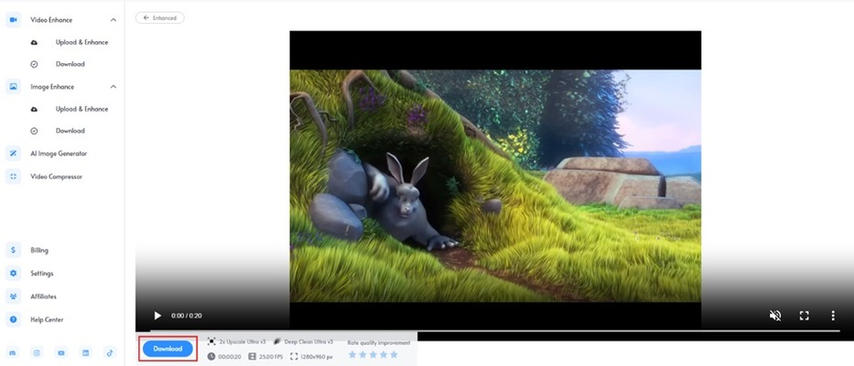Image resolution: width=854 pixels, height=366 pixels.
Task: Open Download under Image Enhance
Action: click(x=70, y=131)
